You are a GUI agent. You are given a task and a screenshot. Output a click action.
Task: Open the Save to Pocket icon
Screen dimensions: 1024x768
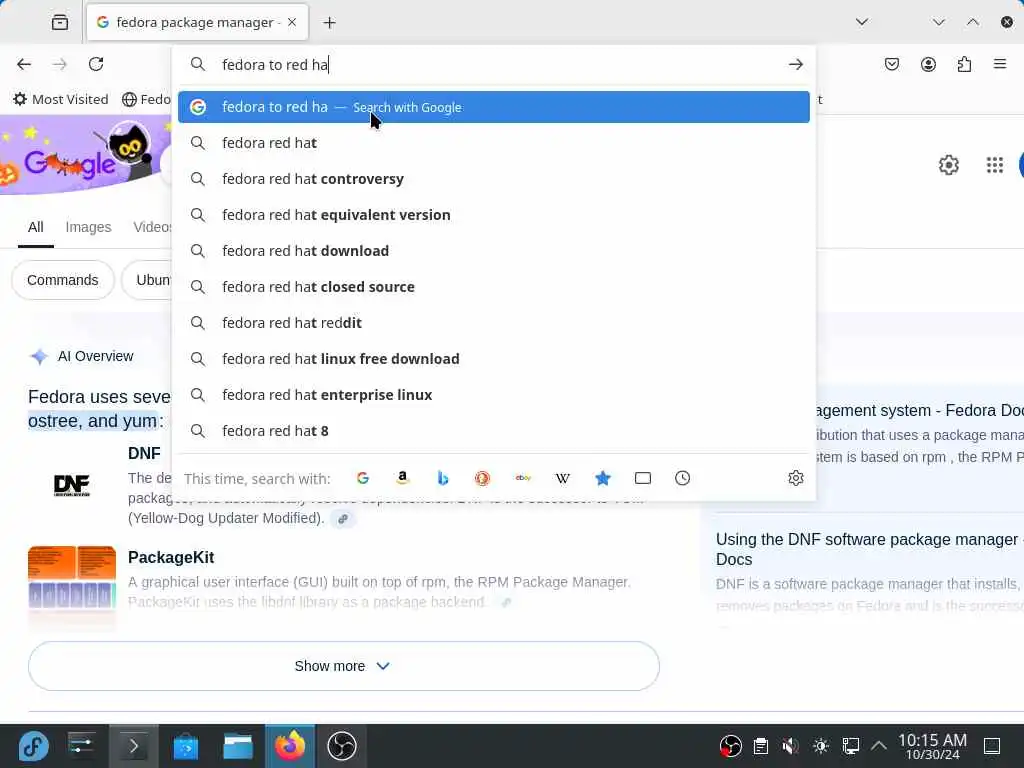pos(891,64)
